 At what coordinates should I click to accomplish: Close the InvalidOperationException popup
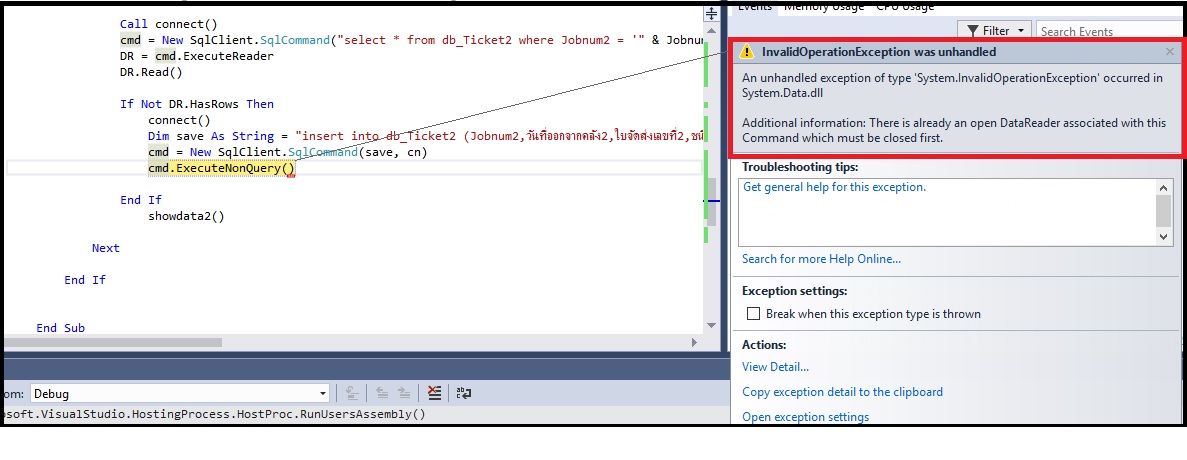pyautogui.click(x=1170, y=51)
